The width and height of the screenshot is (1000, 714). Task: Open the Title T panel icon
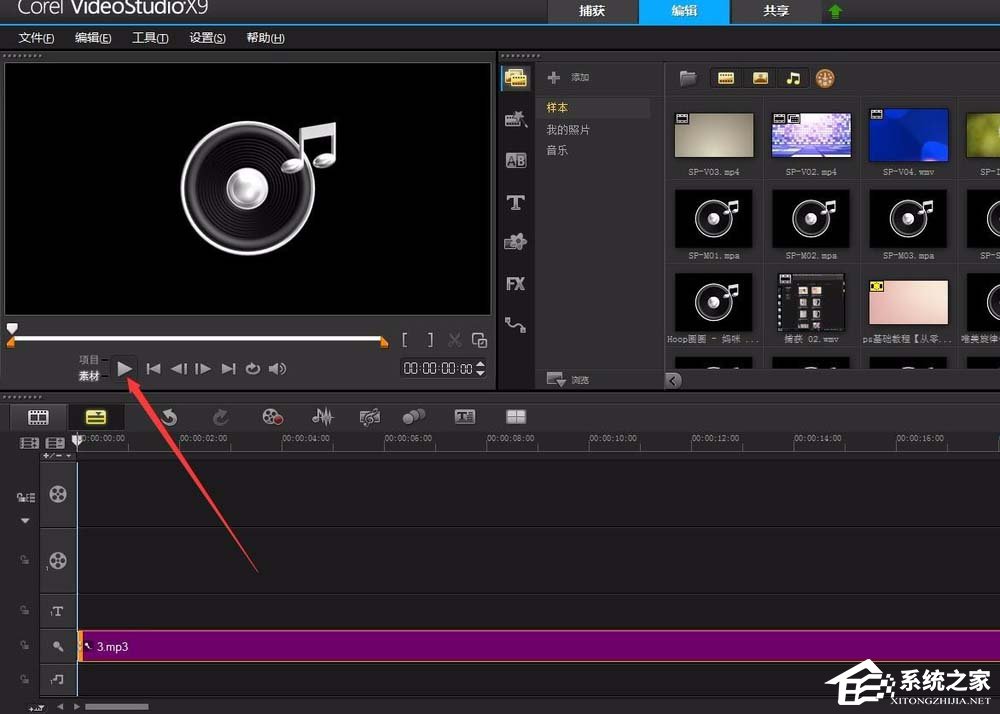515,203
